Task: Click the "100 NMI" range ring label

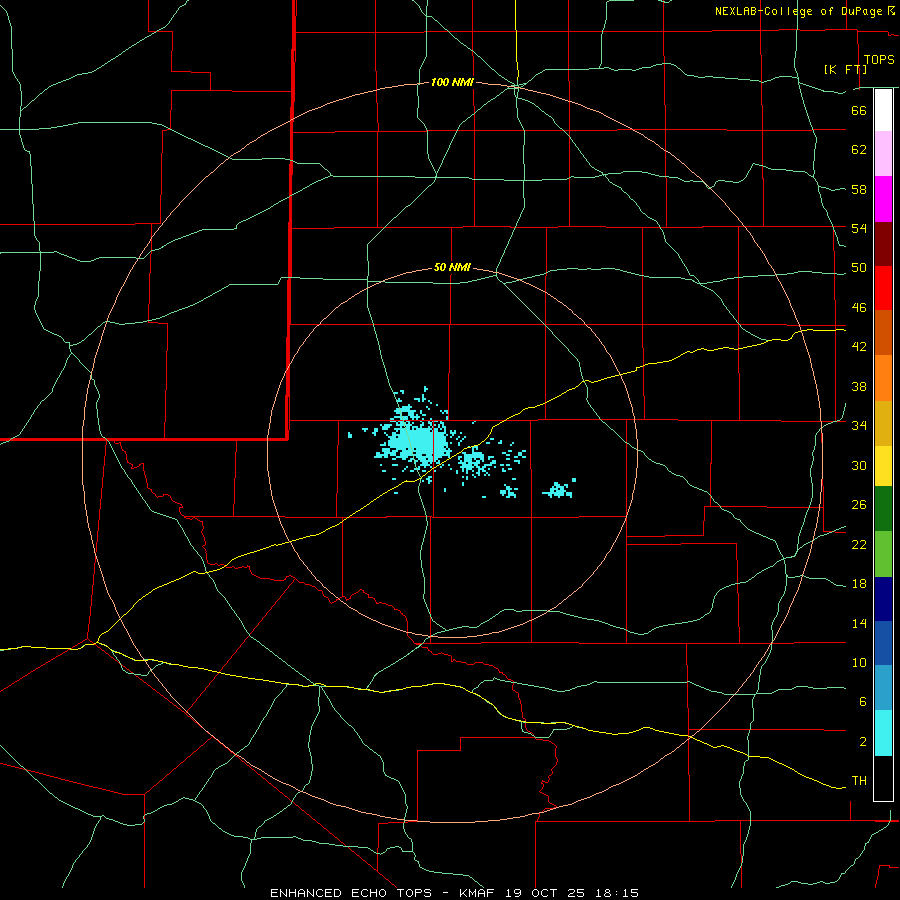Action: pos(452,83)
